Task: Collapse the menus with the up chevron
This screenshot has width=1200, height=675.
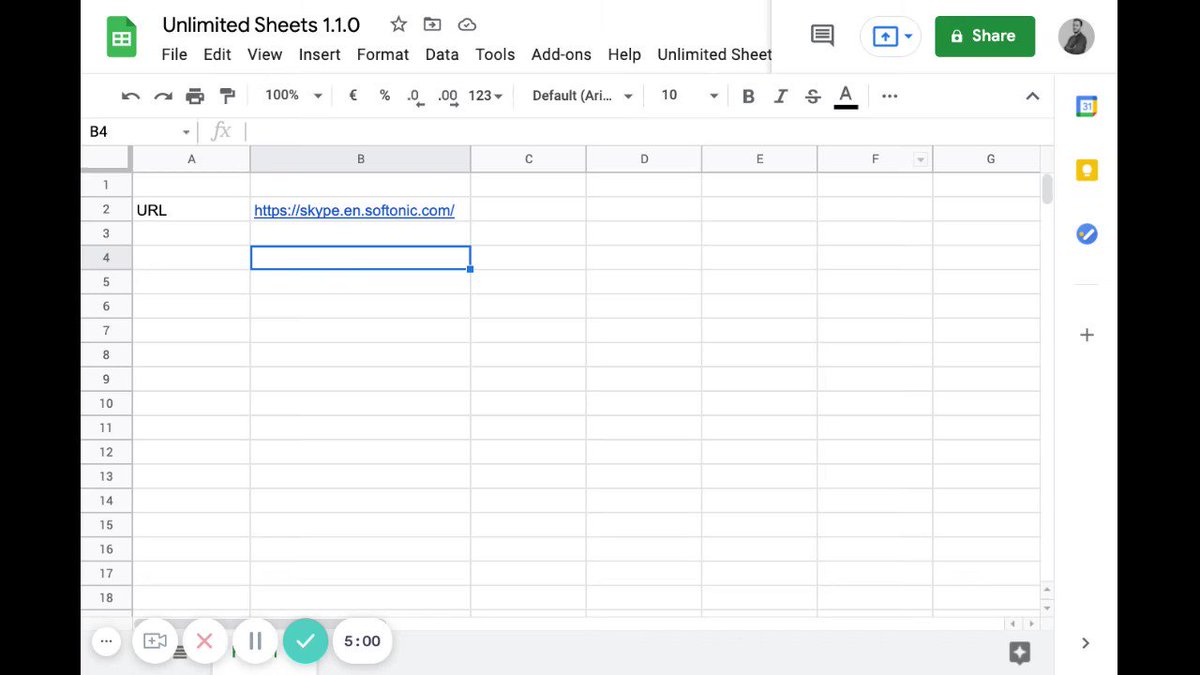Action: click(x=1033, y=96)
